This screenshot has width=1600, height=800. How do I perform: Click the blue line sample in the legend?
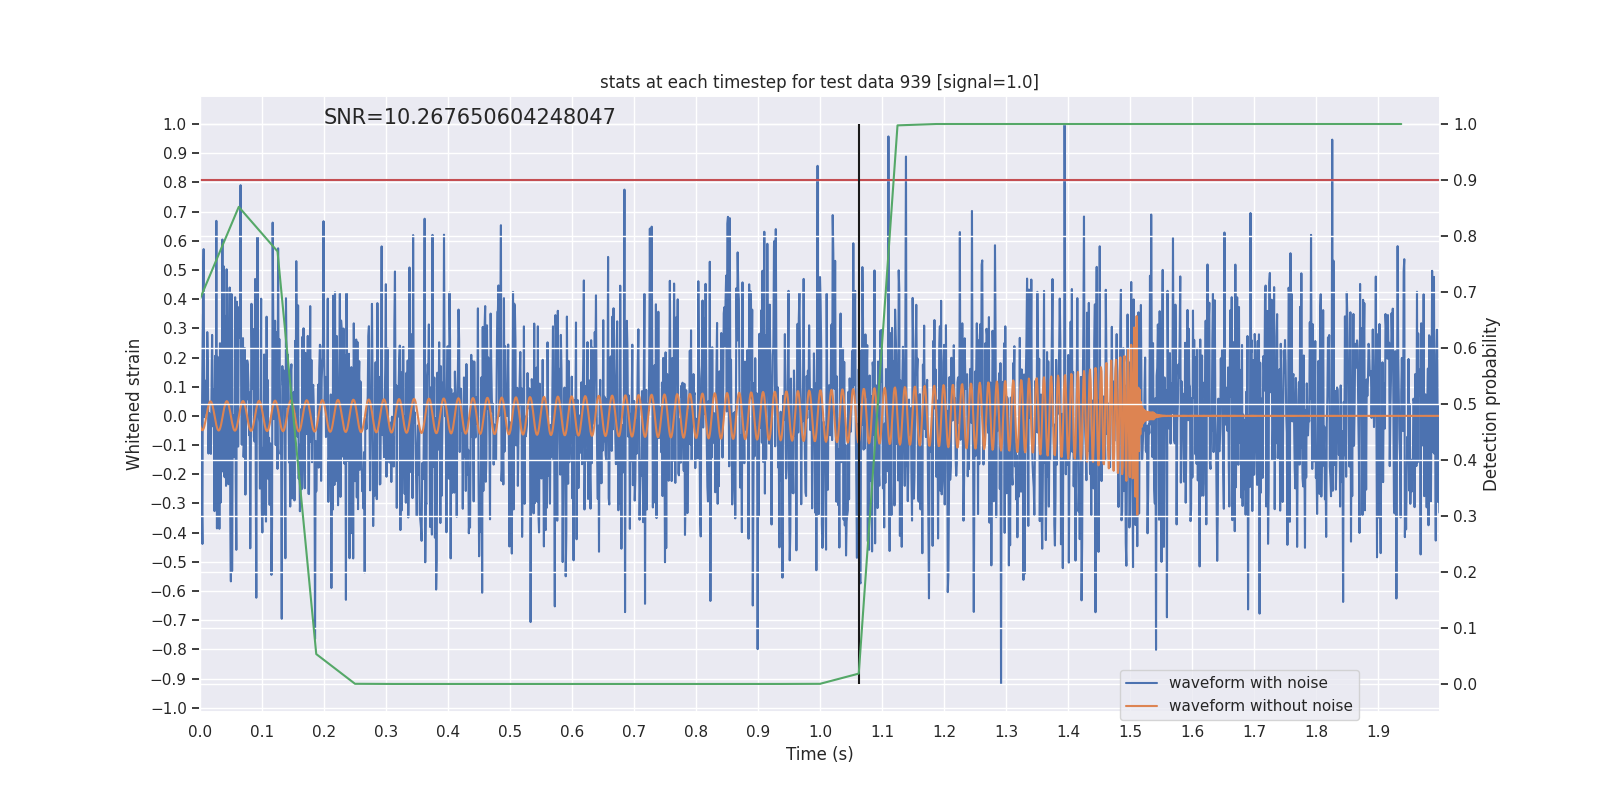pos(1142,683)
